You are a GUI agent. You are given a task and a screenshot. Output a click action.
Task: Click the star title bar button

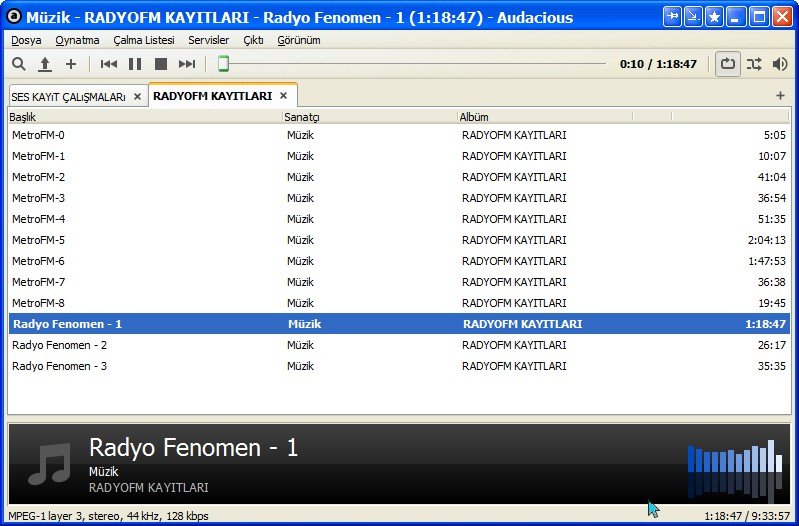[714, 17]
